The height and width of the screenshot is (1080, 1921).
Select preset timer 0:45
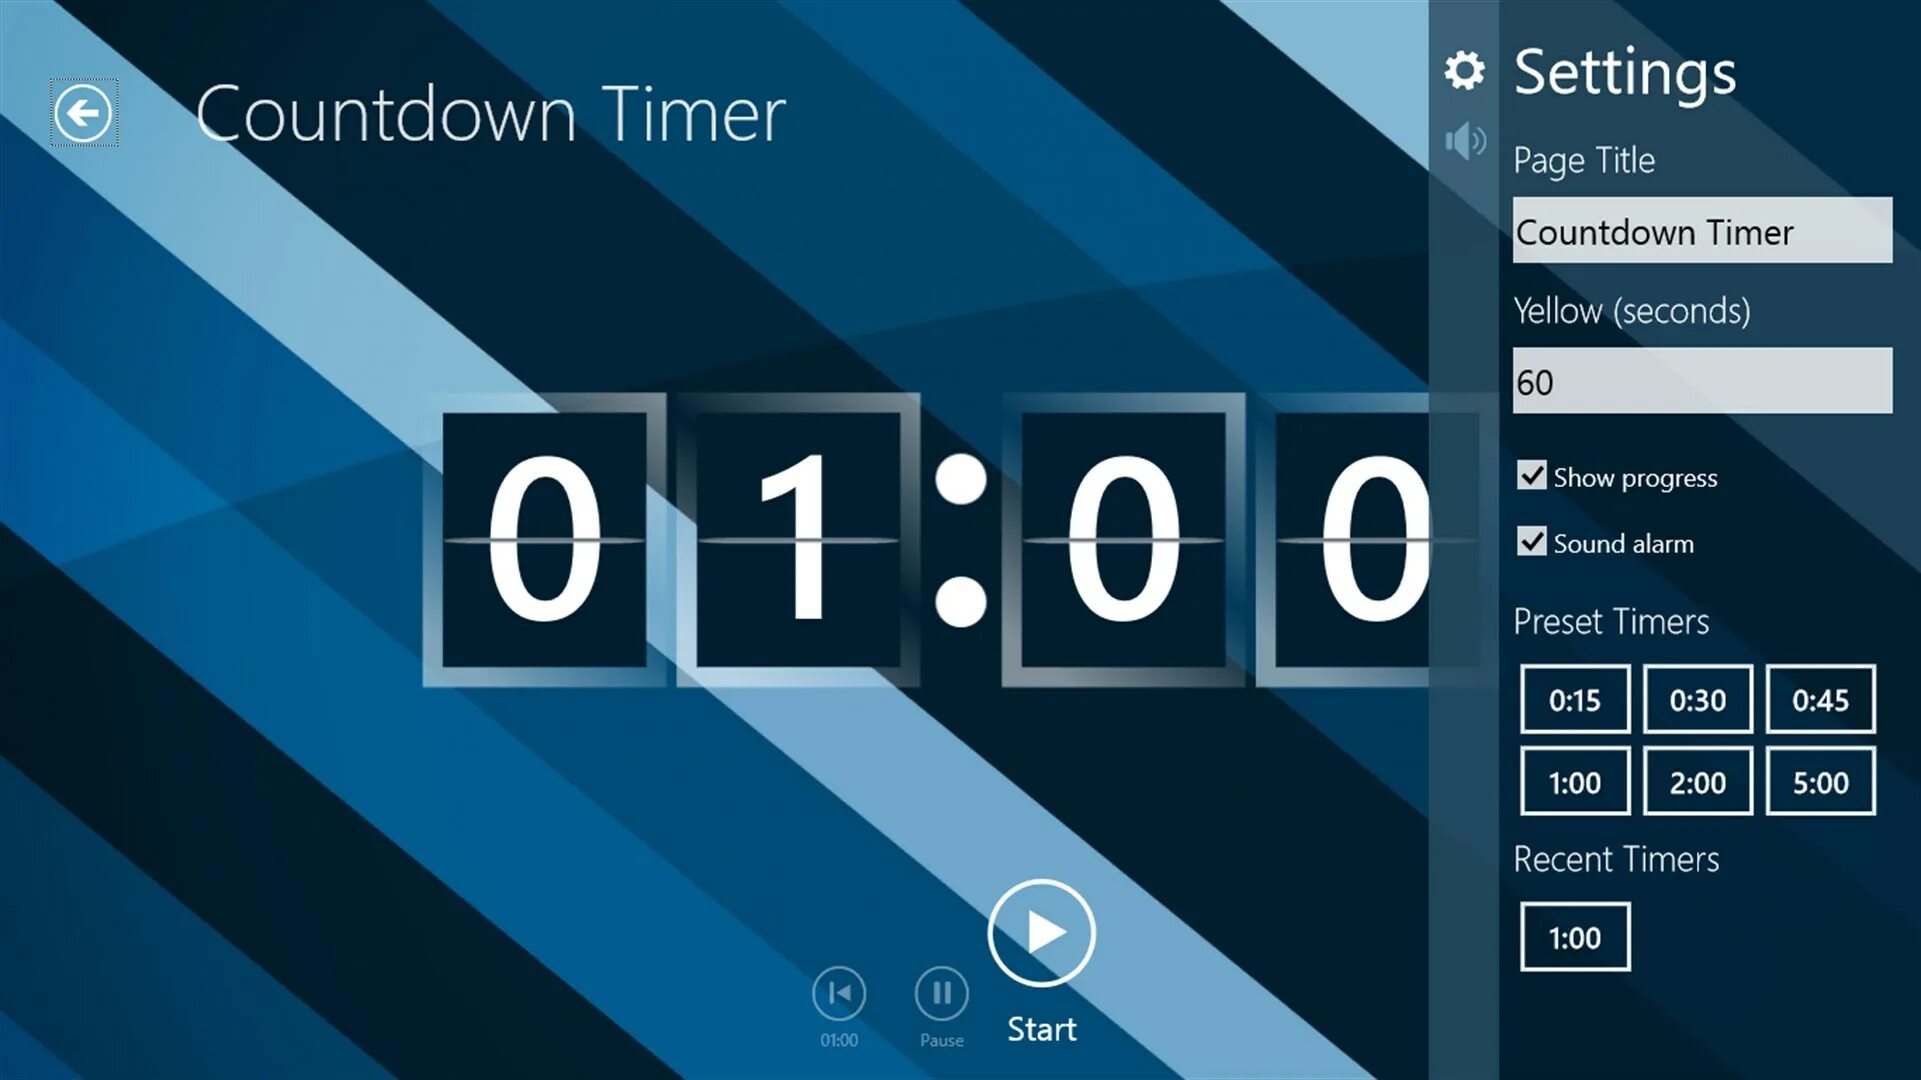coord(1821,699)
